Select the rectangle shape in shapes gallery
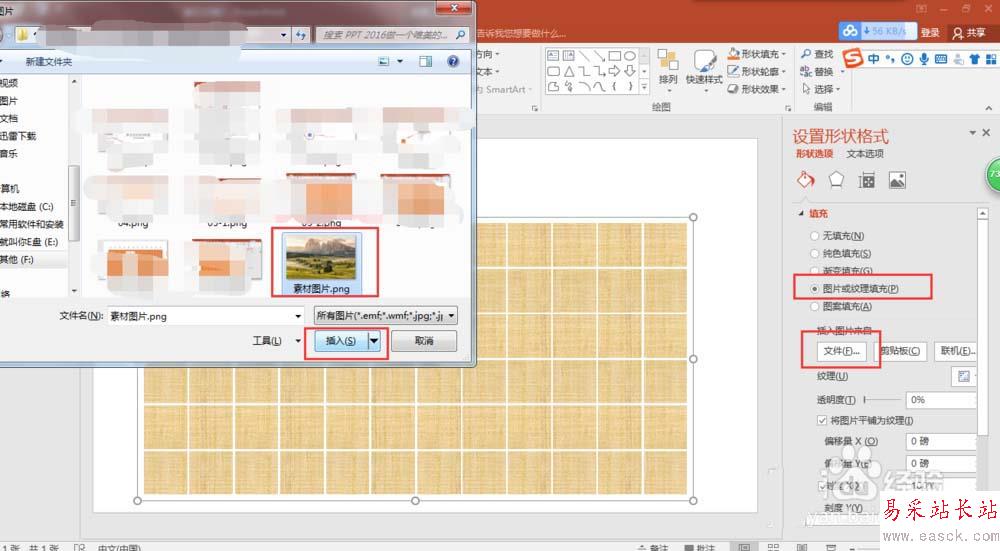The height and width of the screenshot is (551, 1000). coord(615,56)
